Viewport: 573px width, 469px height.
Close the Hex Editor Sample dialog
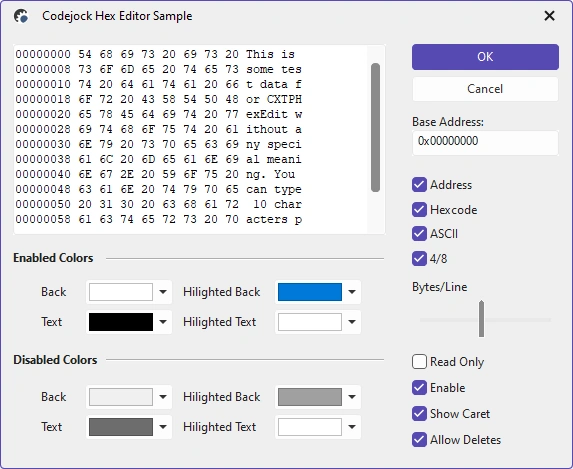(549, 16)
